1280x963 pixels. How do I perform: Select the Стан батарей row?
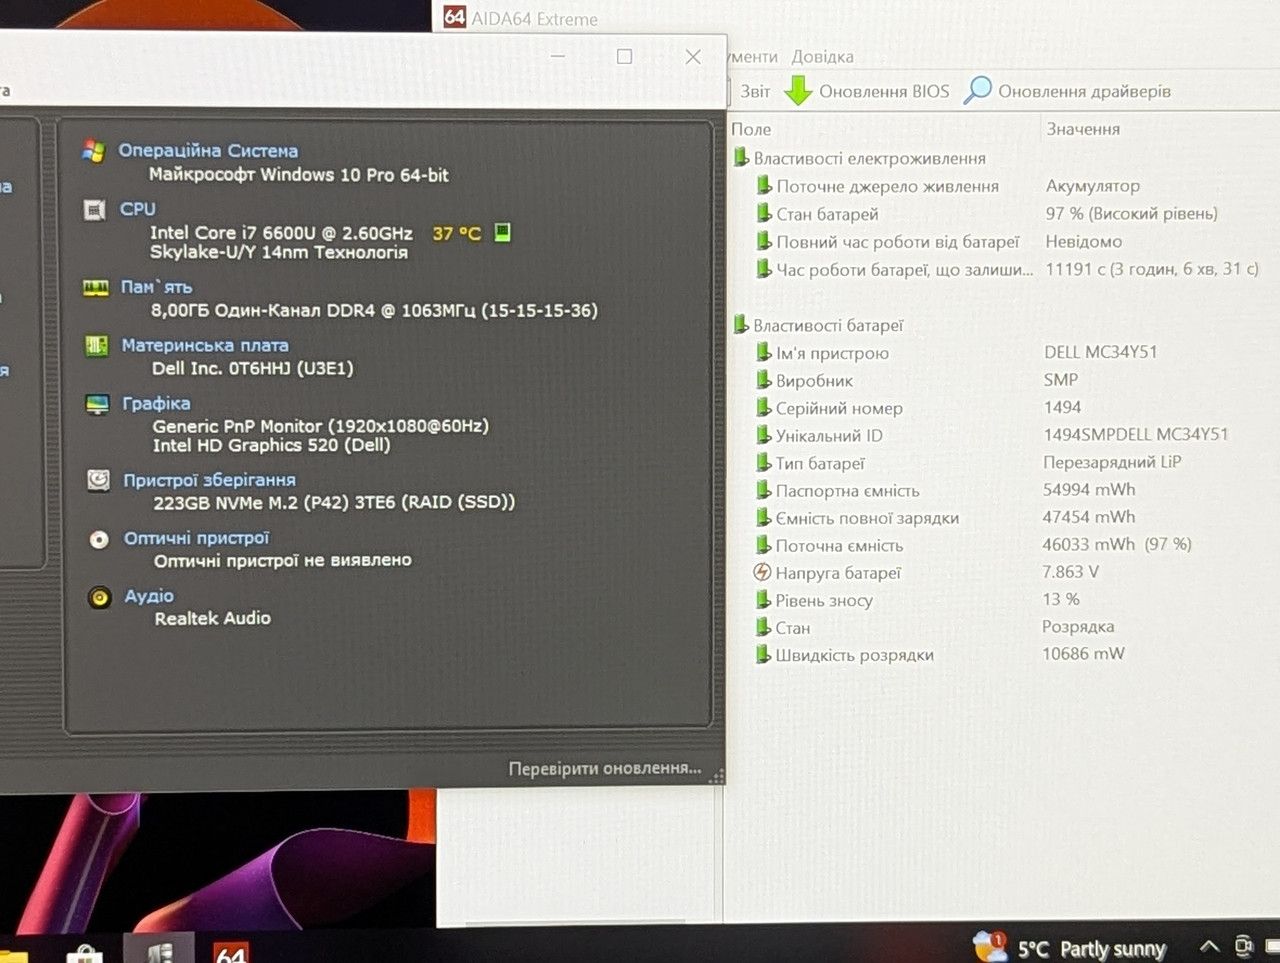[1003, 214]
